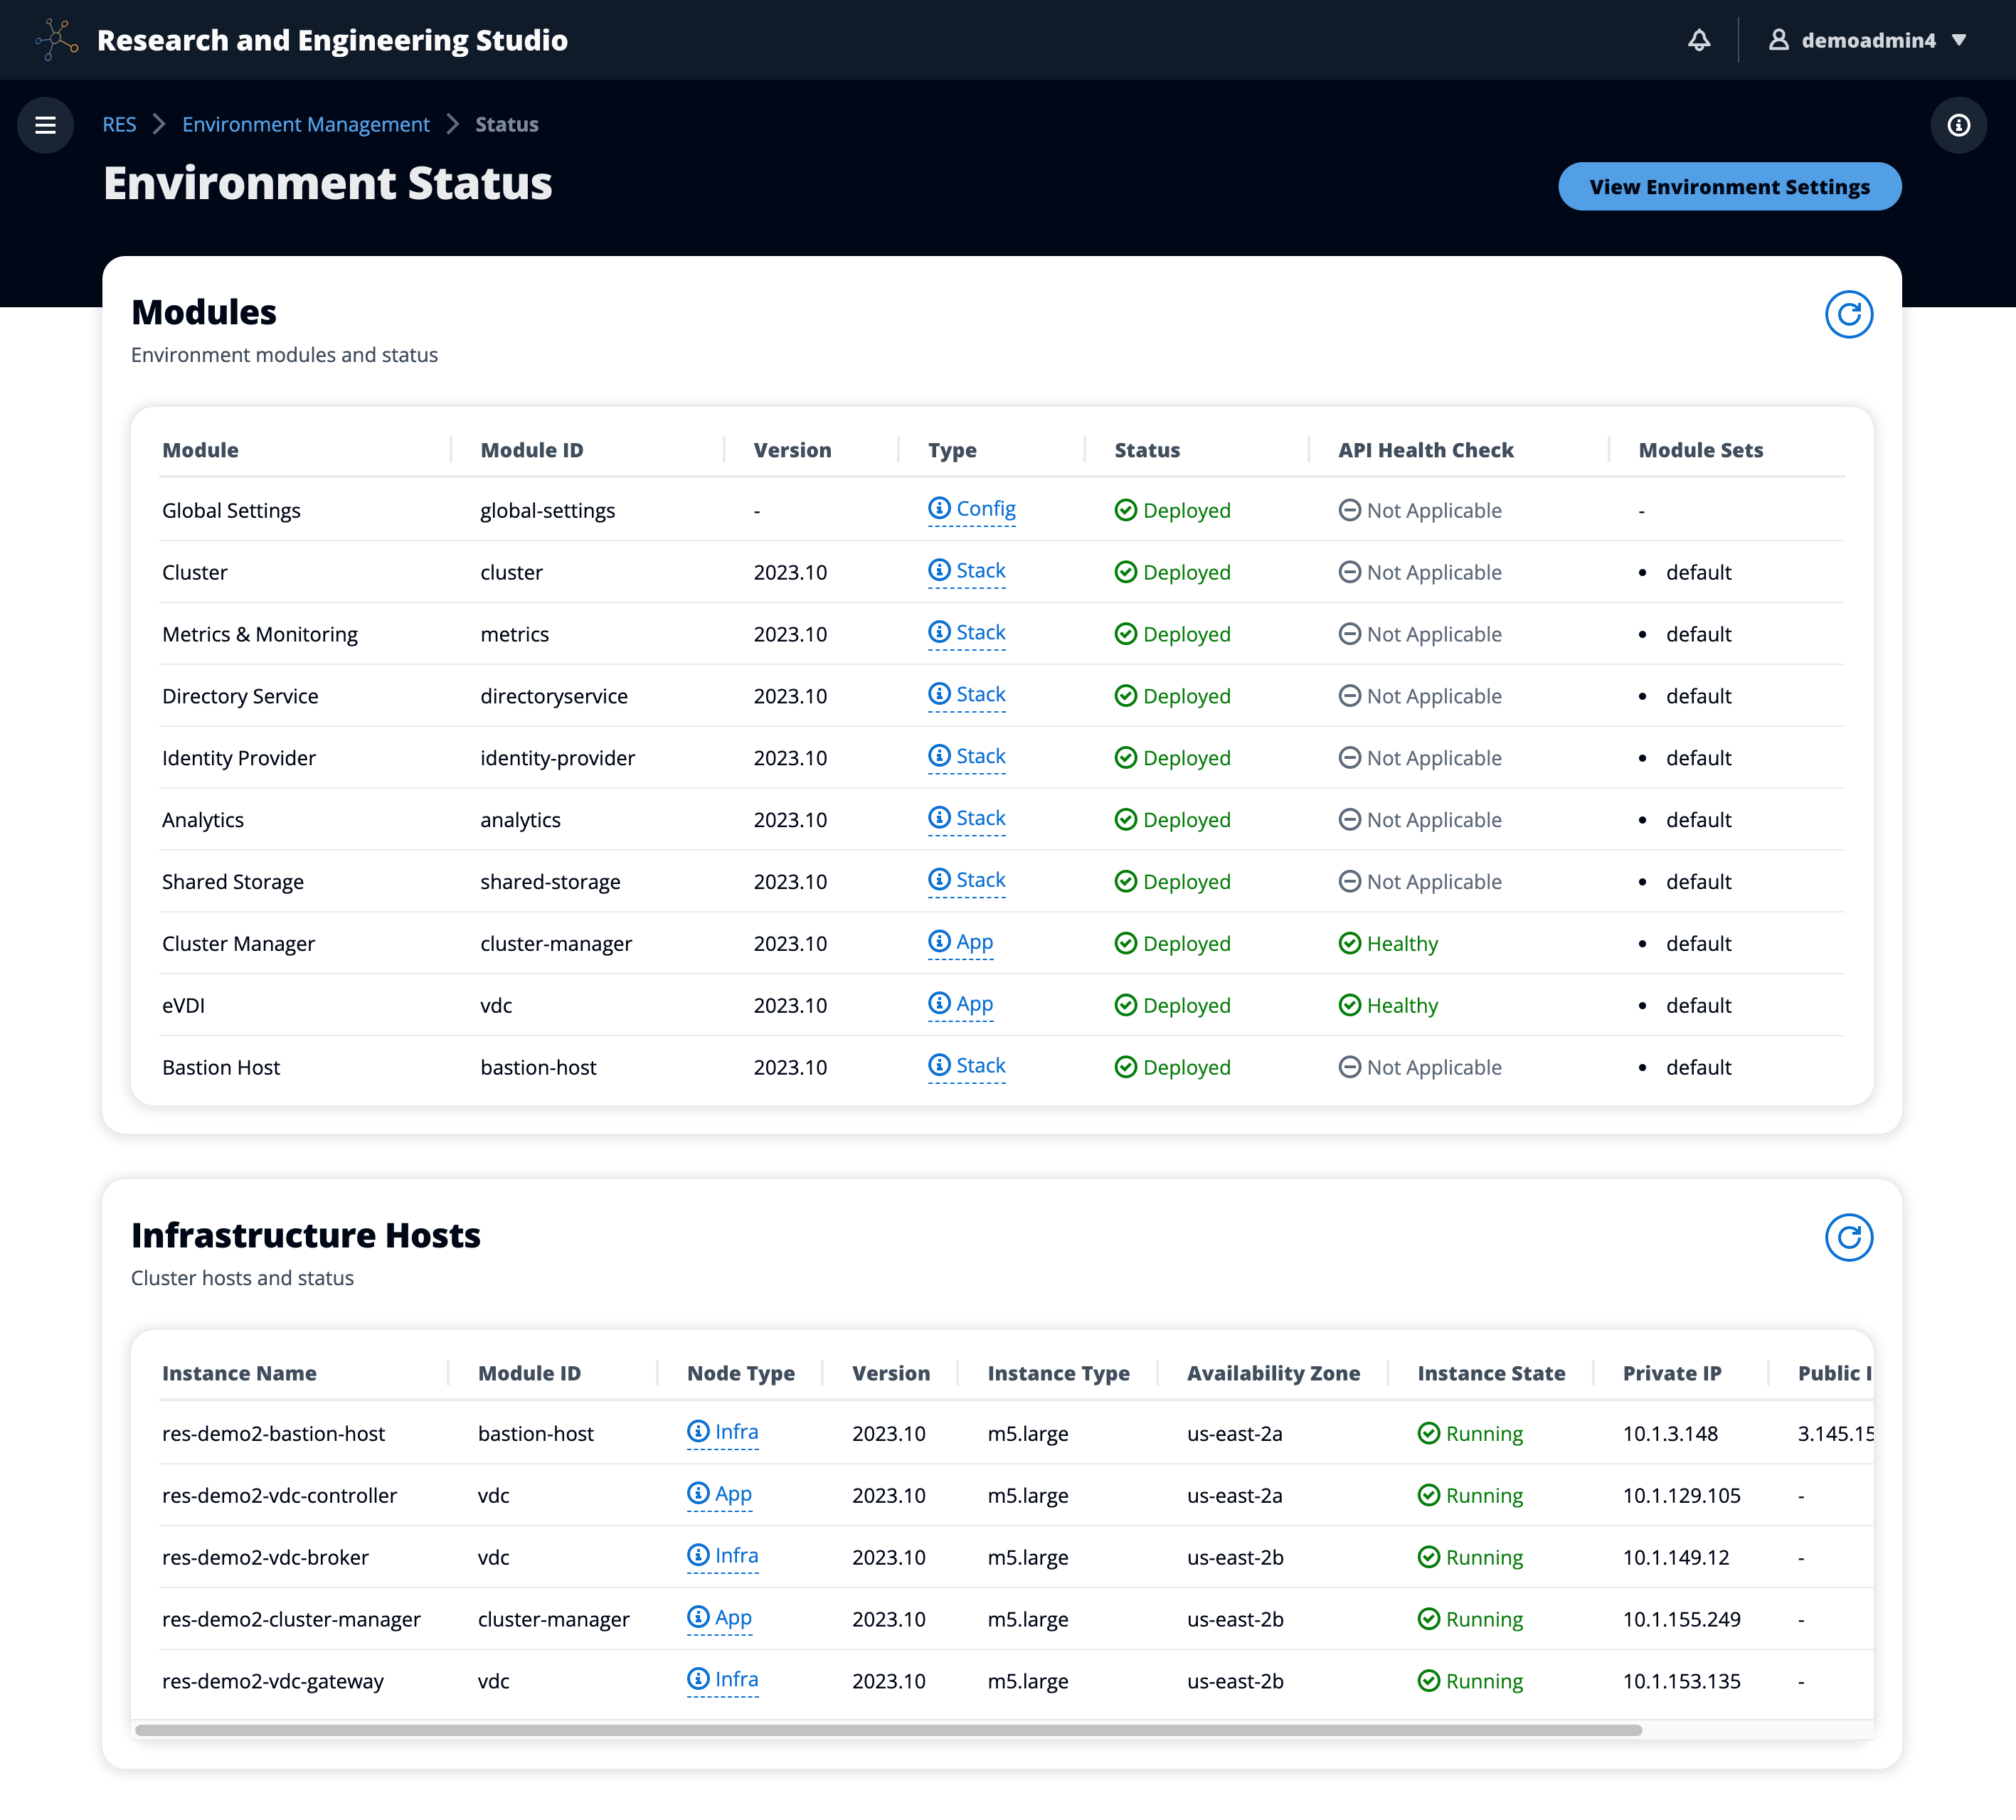Click the Modules refresh/reload icon
This screenshot has width=2016, height=1820.
[1849, 314]
